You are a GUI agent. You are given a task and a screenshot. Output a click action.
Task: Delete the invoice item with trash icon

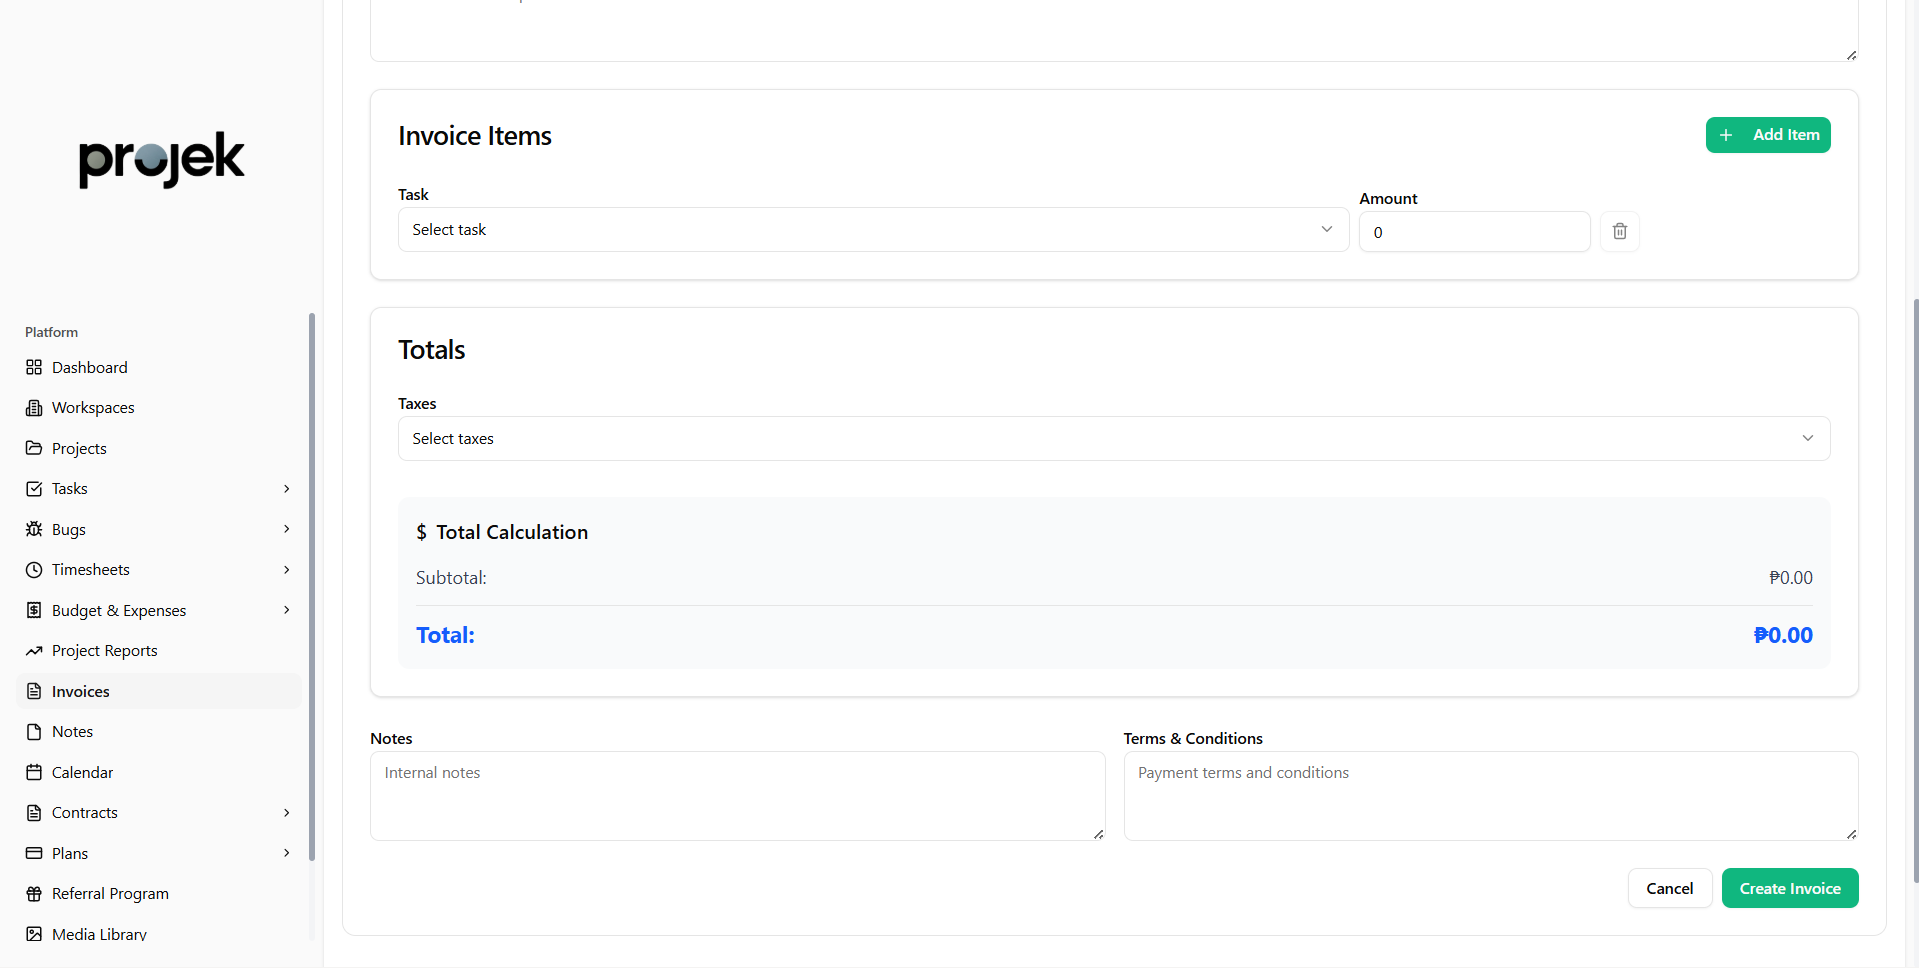pyautogui.click(x=1619, y=232)
